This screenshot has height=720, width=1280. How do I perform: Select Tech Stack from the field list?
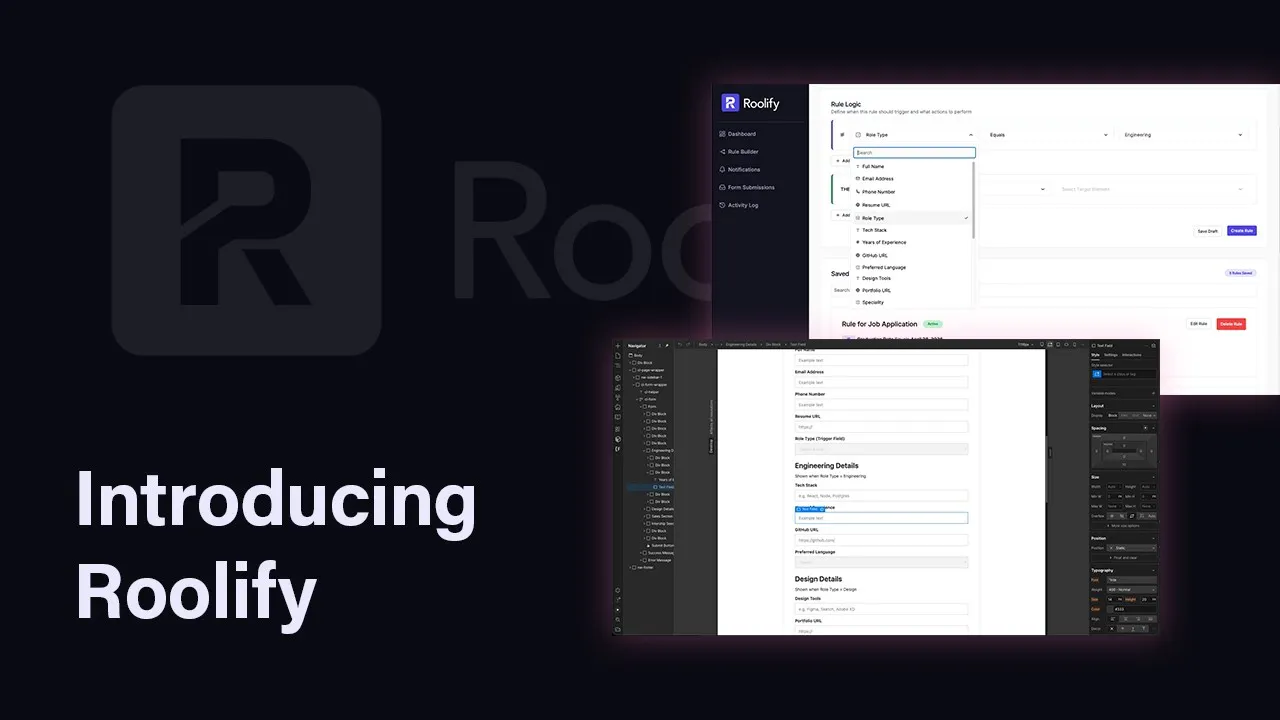coord(912,230)
